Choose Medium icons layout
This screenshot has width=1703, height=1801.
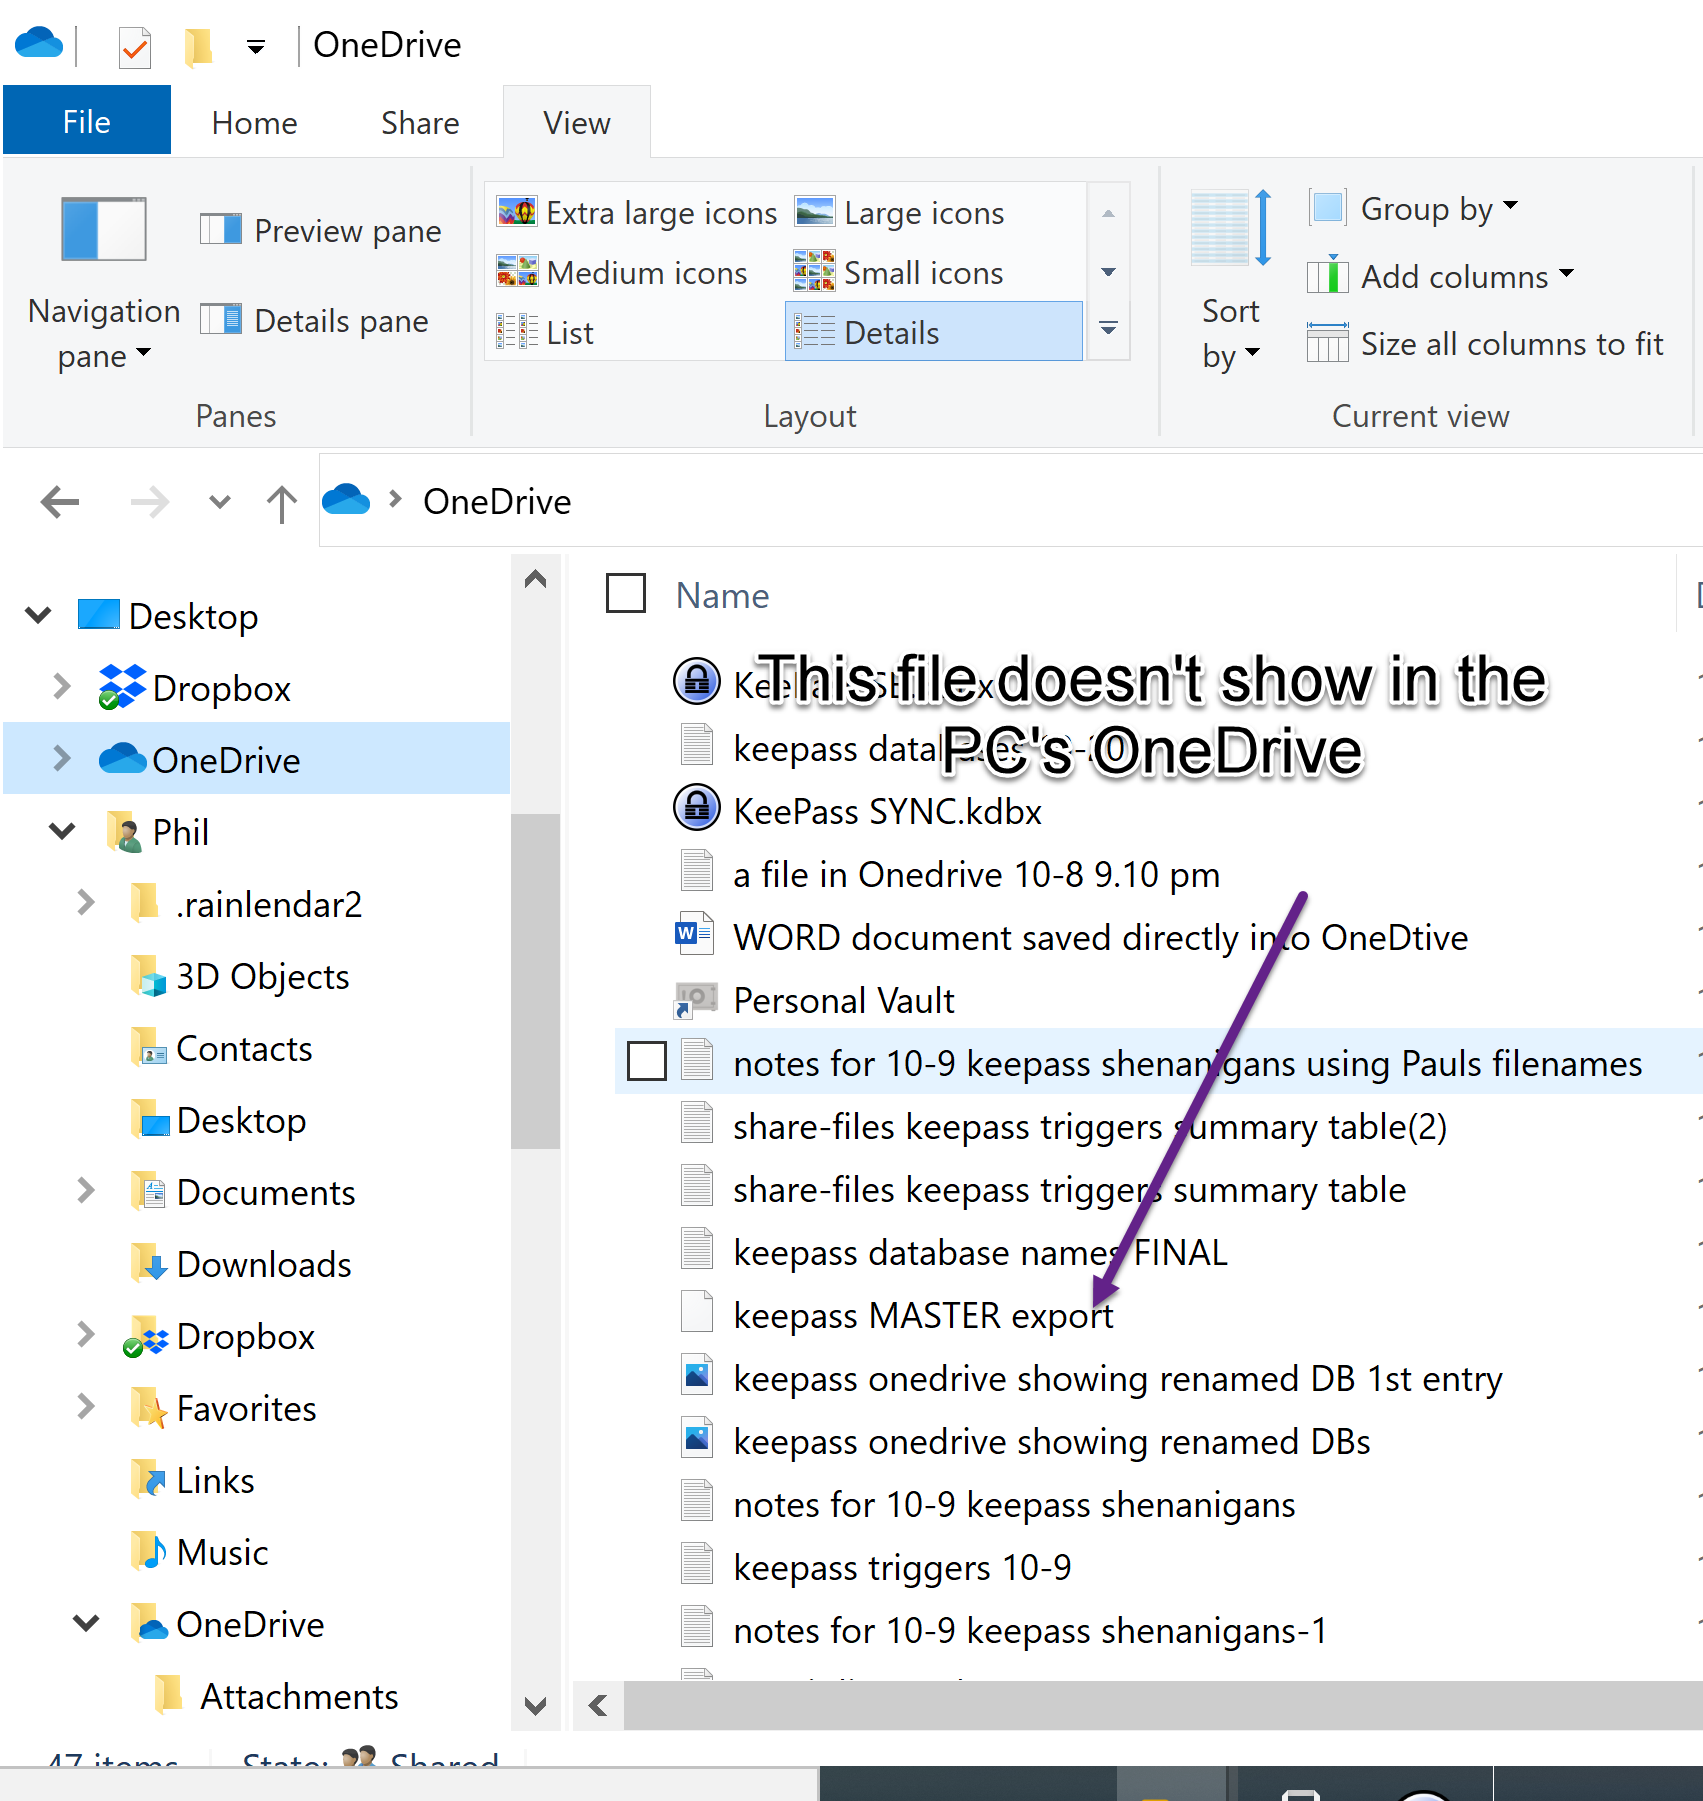pyautogui.click(x=622, y=273)
